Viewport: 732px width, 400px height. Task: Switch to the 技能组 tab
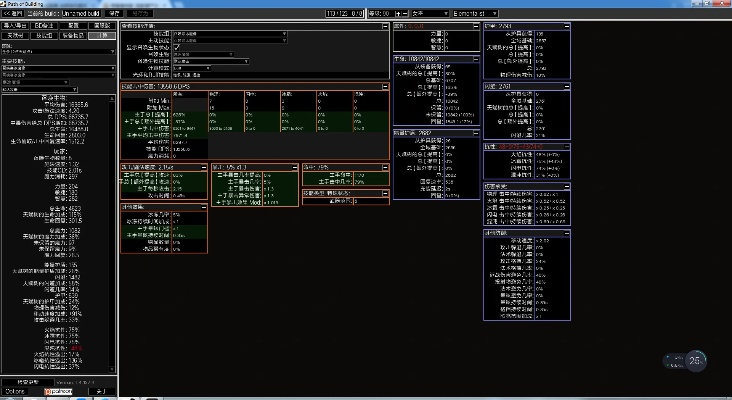(x=44, y=34)
